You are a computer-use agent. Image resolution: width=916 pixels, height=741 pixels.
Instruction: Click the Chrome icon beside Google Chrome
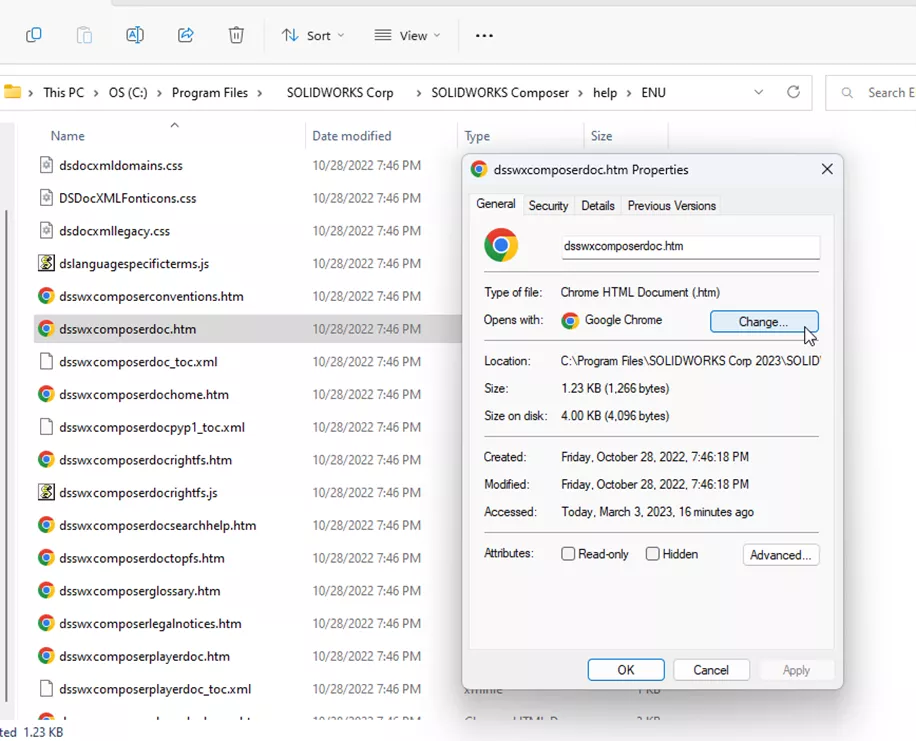(570, 322)
